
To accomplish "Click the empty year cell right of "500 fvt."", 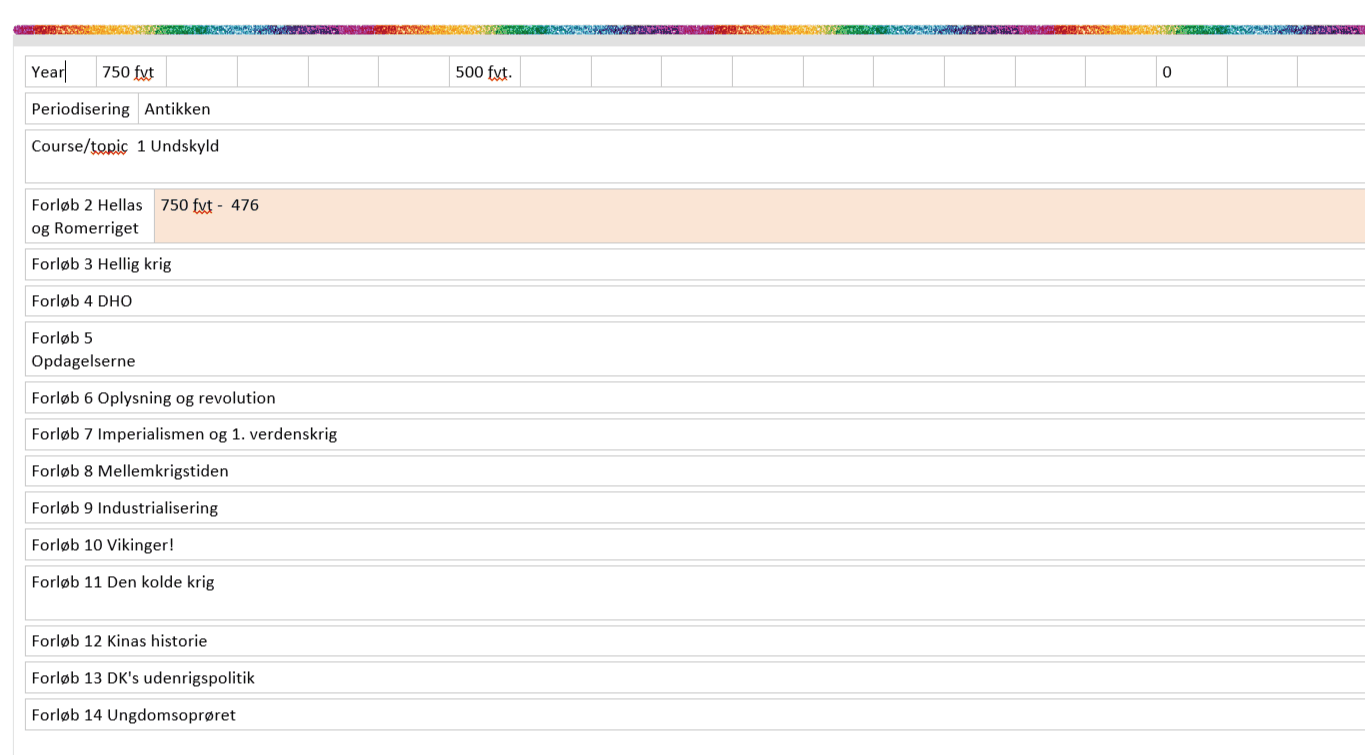I will (556, 72).
